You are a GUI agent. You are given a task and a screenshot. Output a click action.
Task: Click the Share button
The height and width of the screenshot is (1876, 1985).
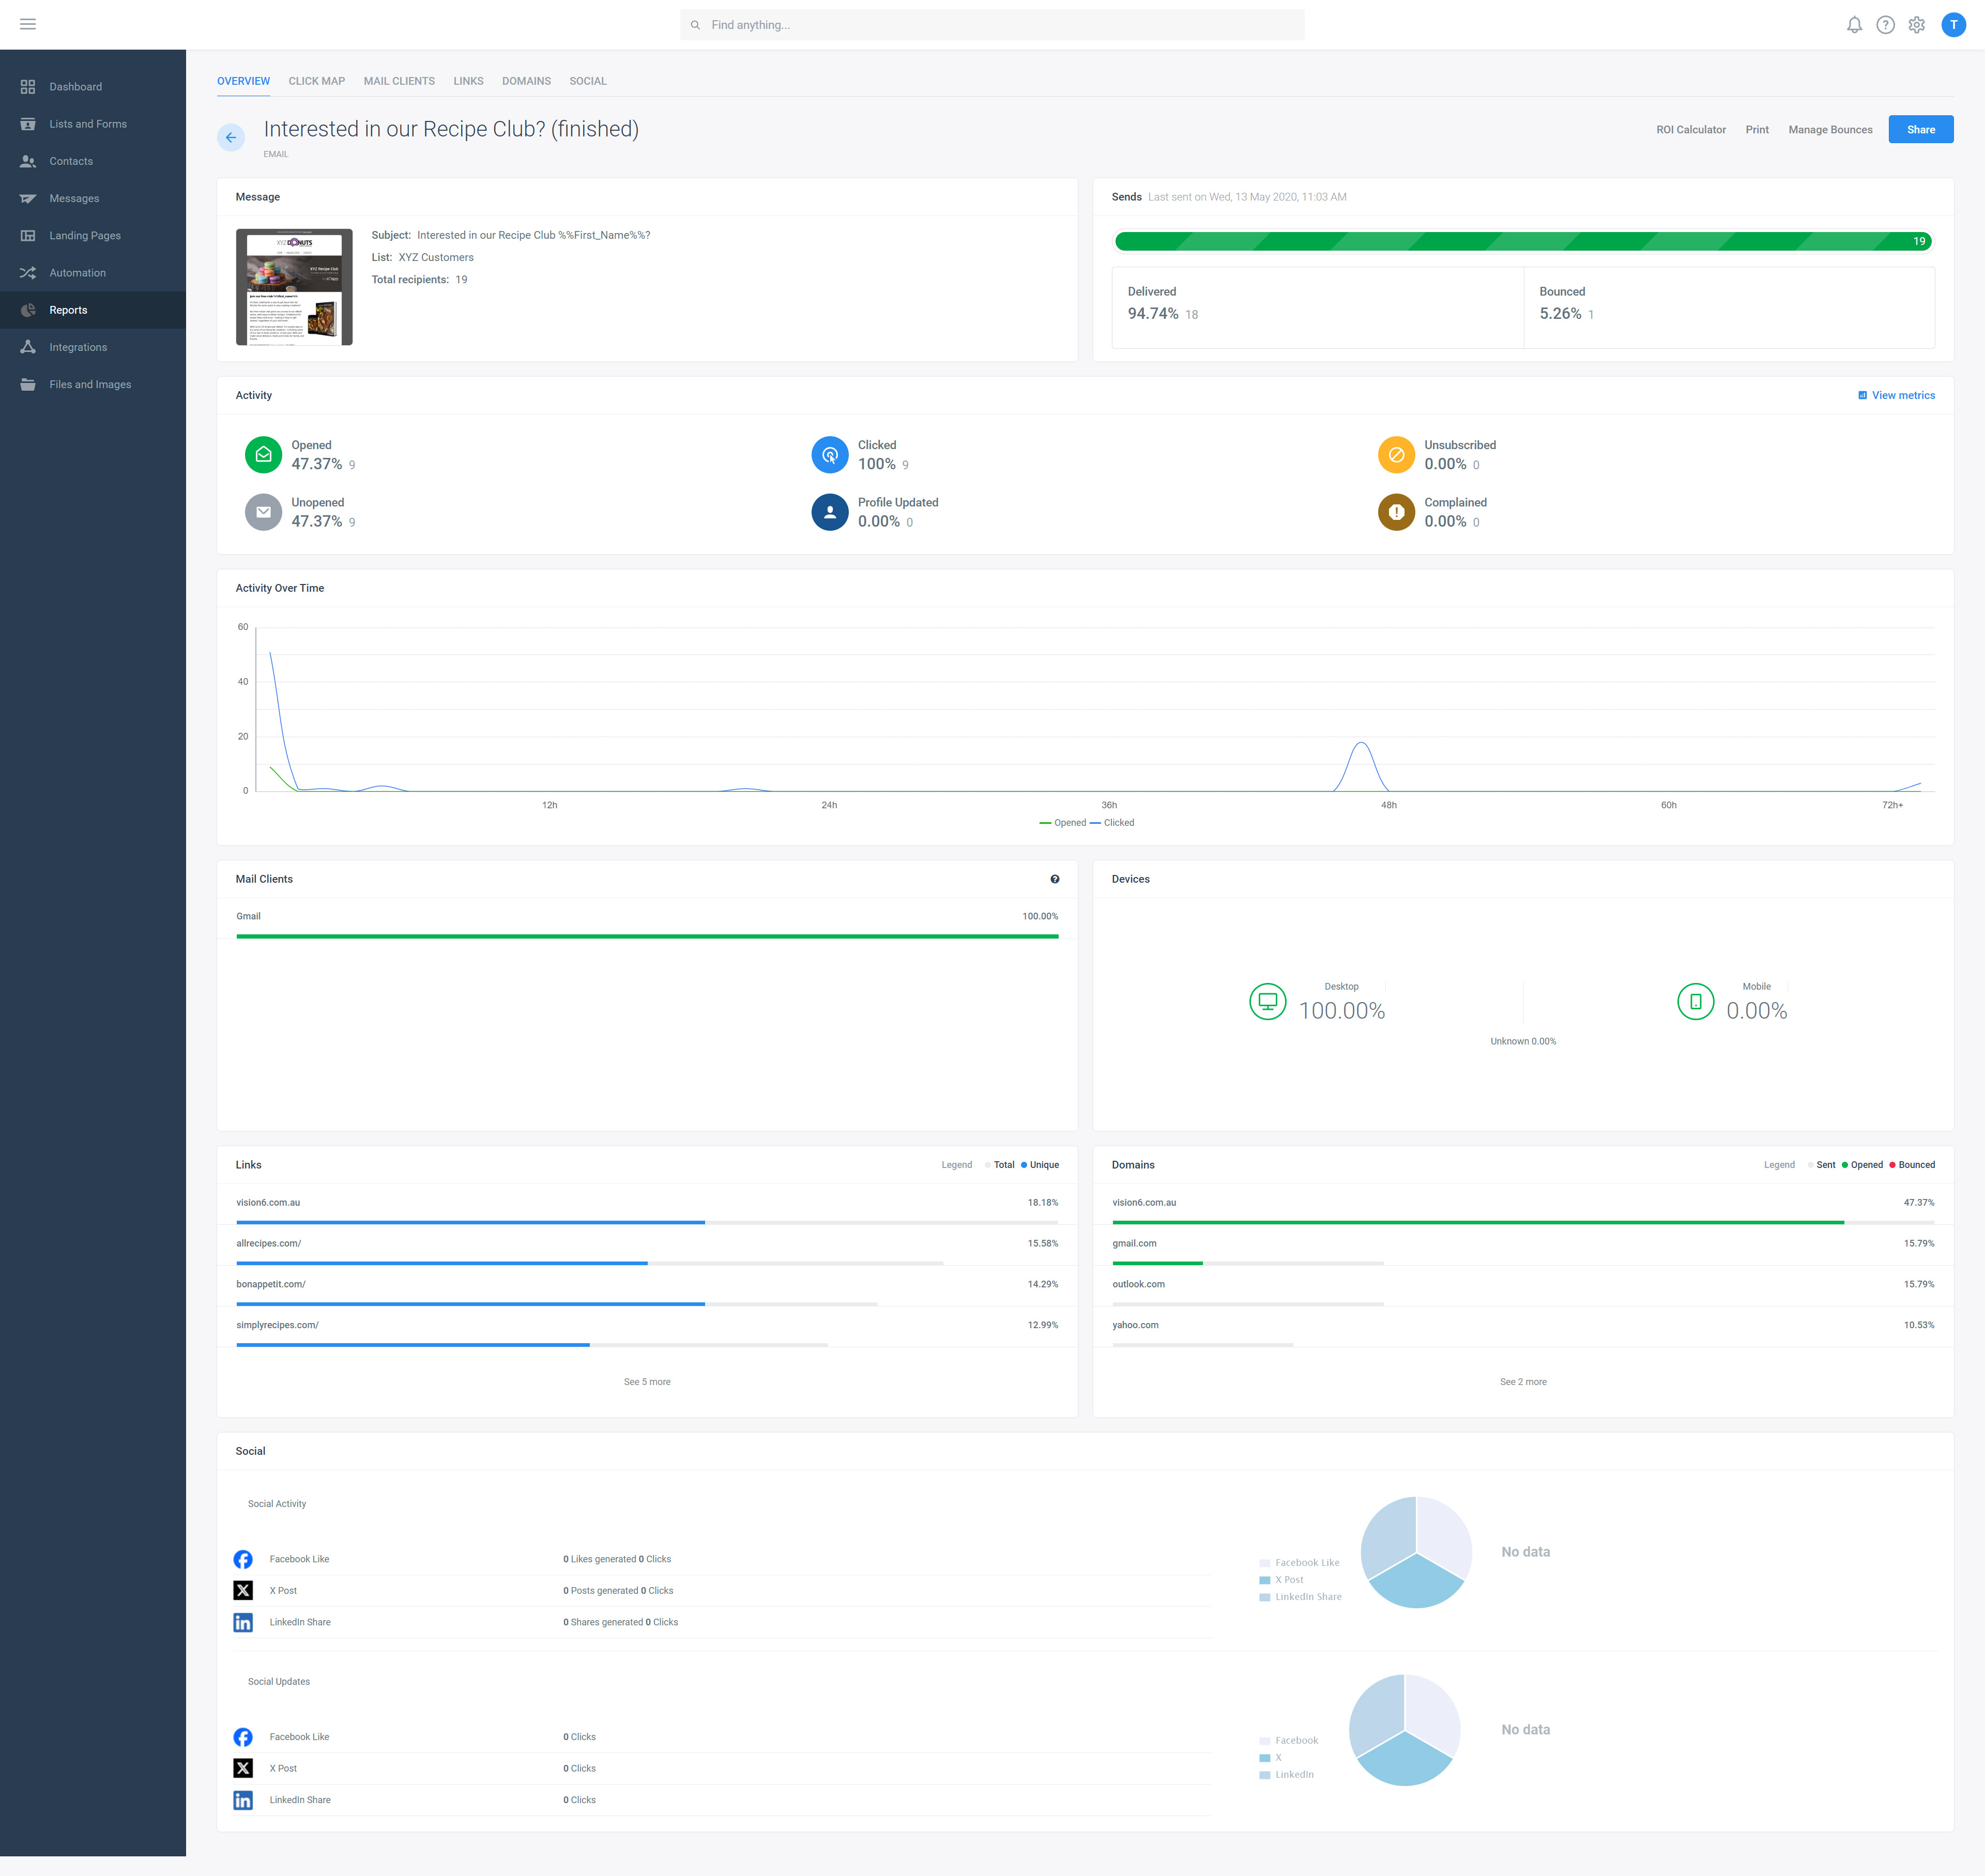coord(1920,129)
